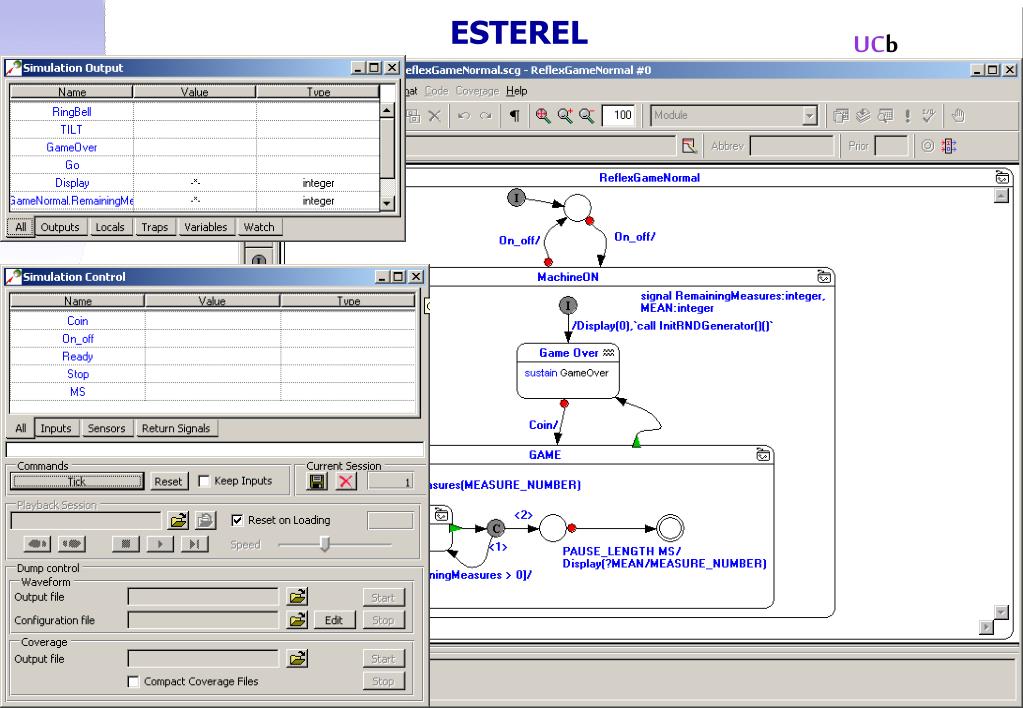Click the hand pan tool icon
The height and width of the screenshot is (708, 1023).
tap(958, 115)
